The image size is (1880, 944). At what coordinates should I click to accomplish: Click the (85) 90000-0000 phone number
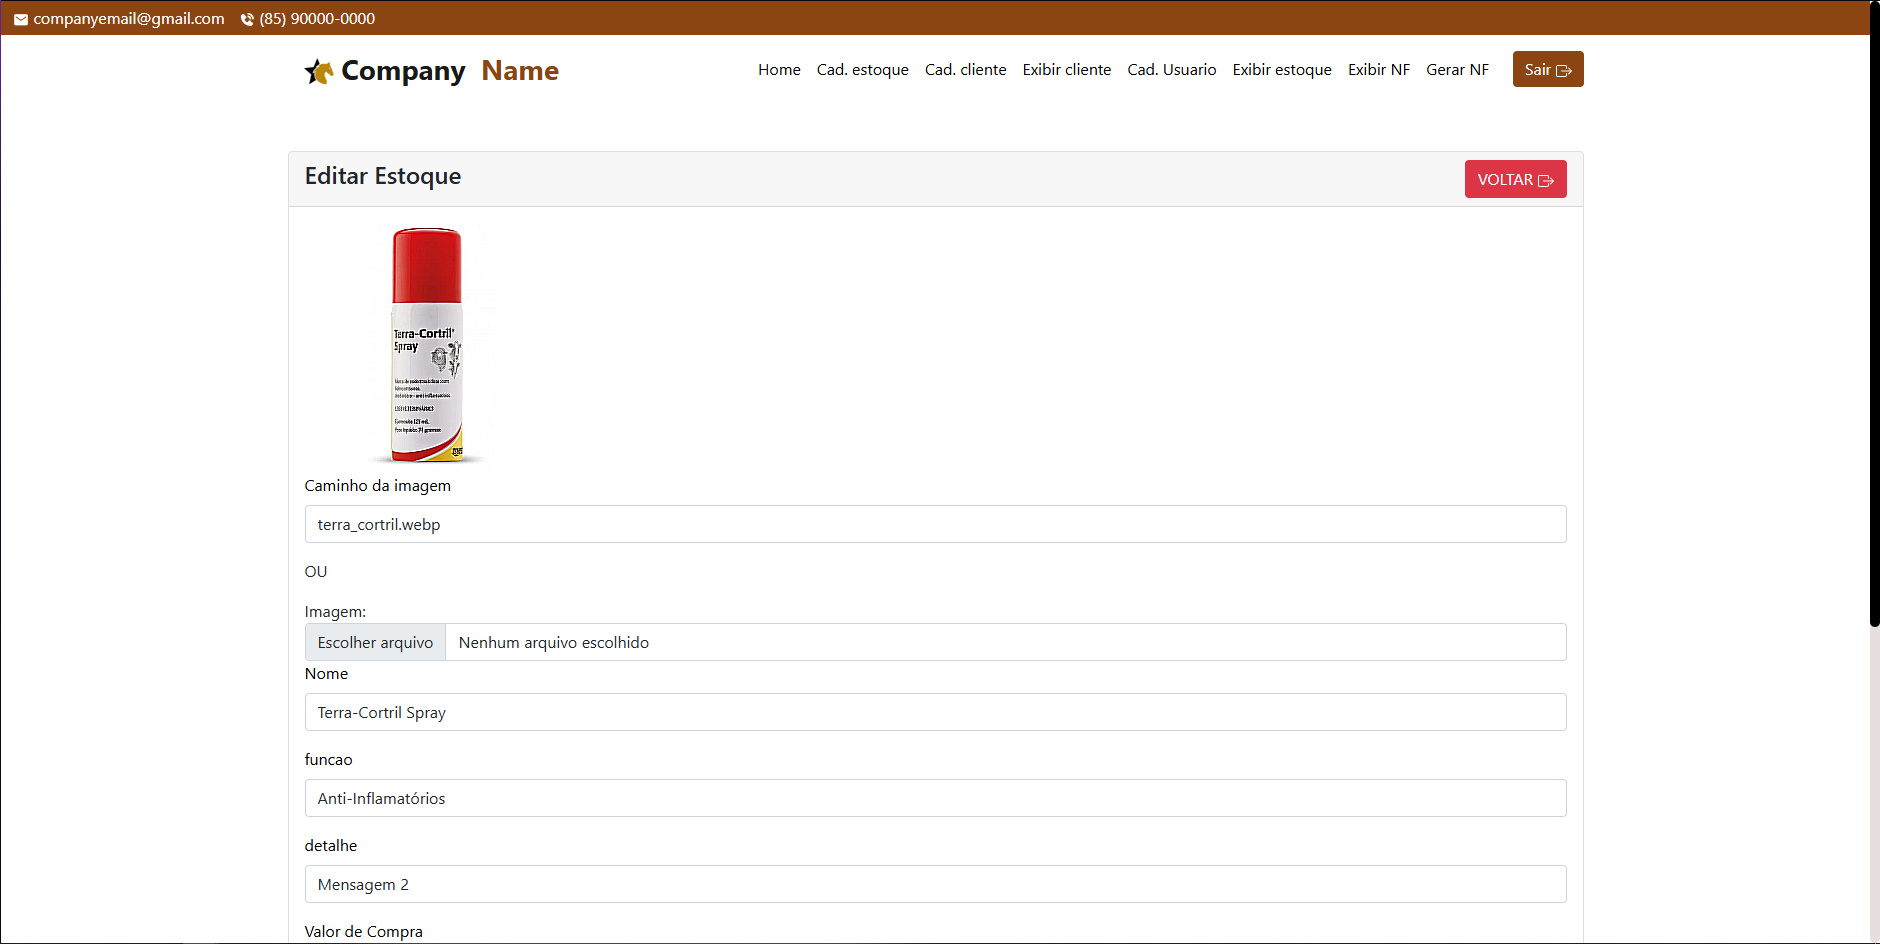point(317,19)
